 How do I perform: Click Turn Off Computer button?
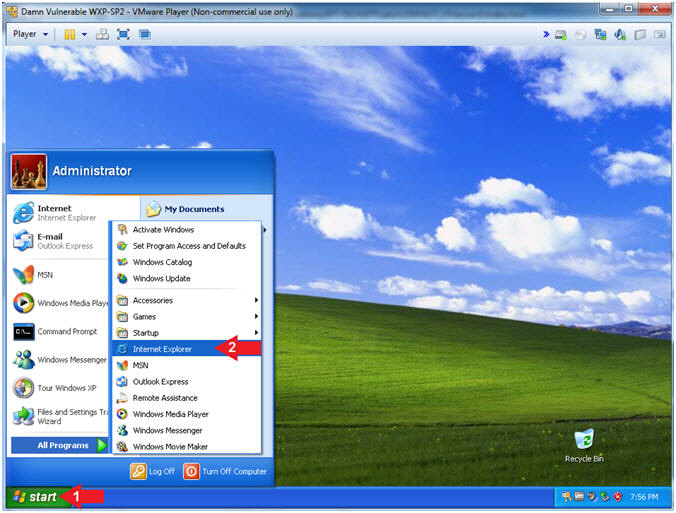(x=225, y=471)
